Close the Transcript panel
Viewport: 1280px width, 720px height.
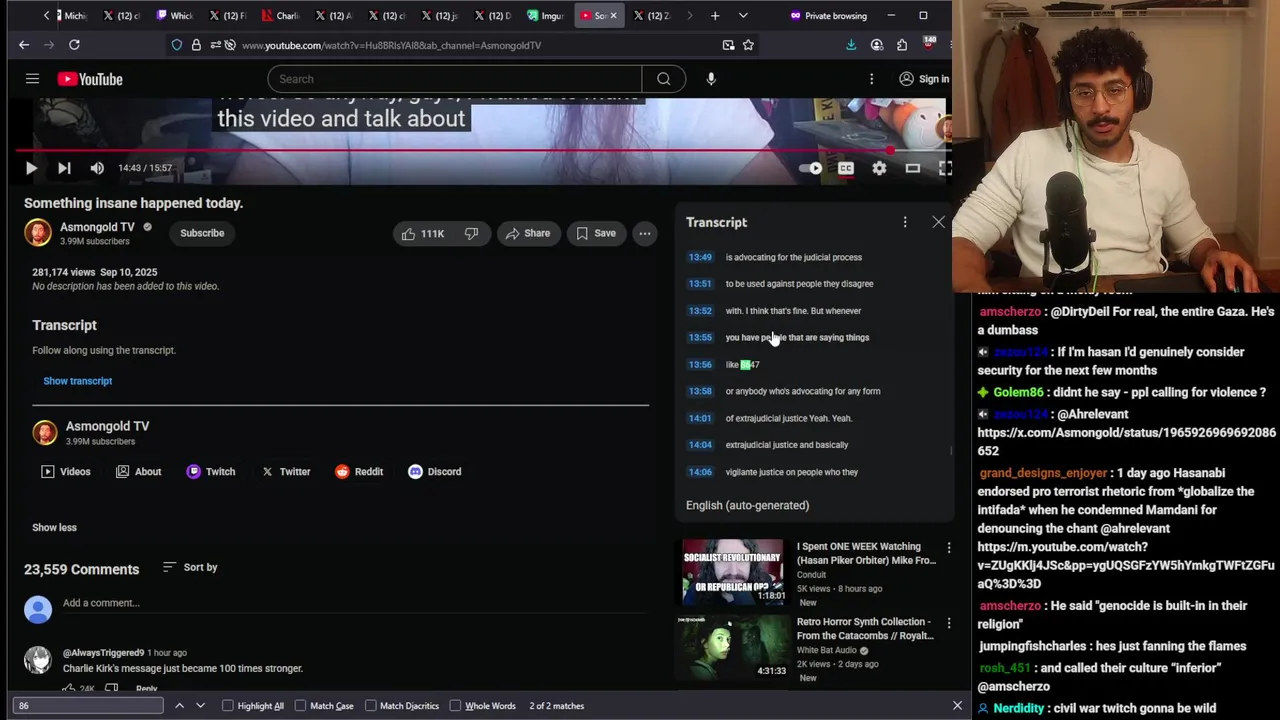(938, 222)
